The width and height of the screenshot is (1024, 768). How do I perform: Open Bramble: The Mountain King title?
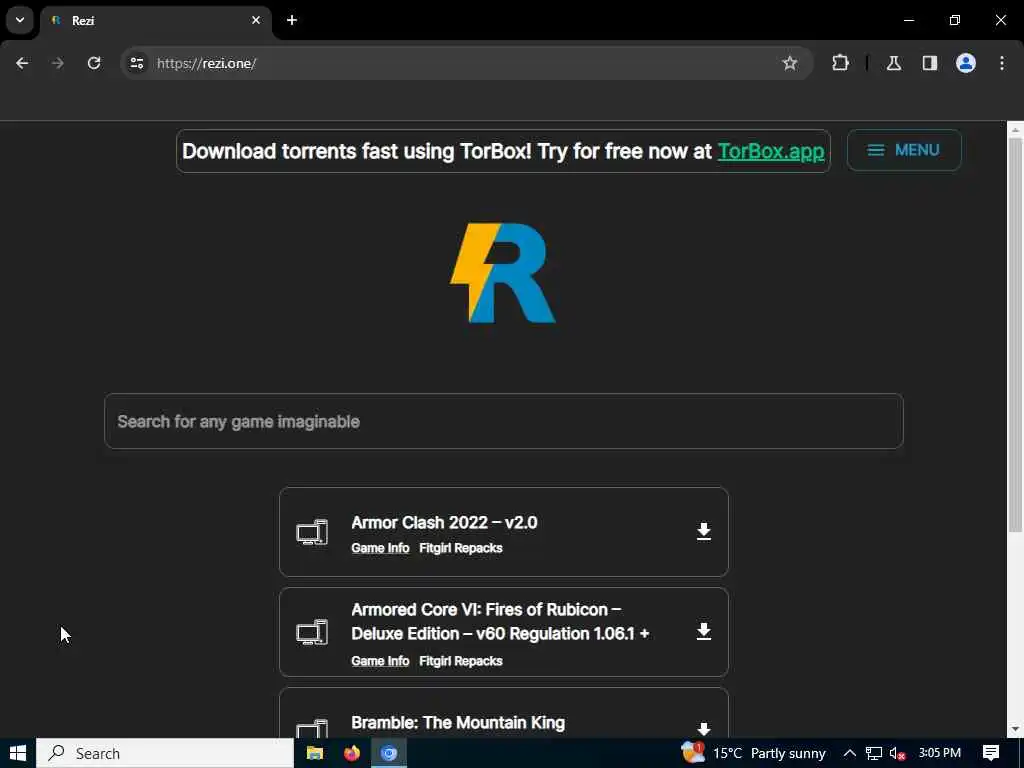coord(458,723)
